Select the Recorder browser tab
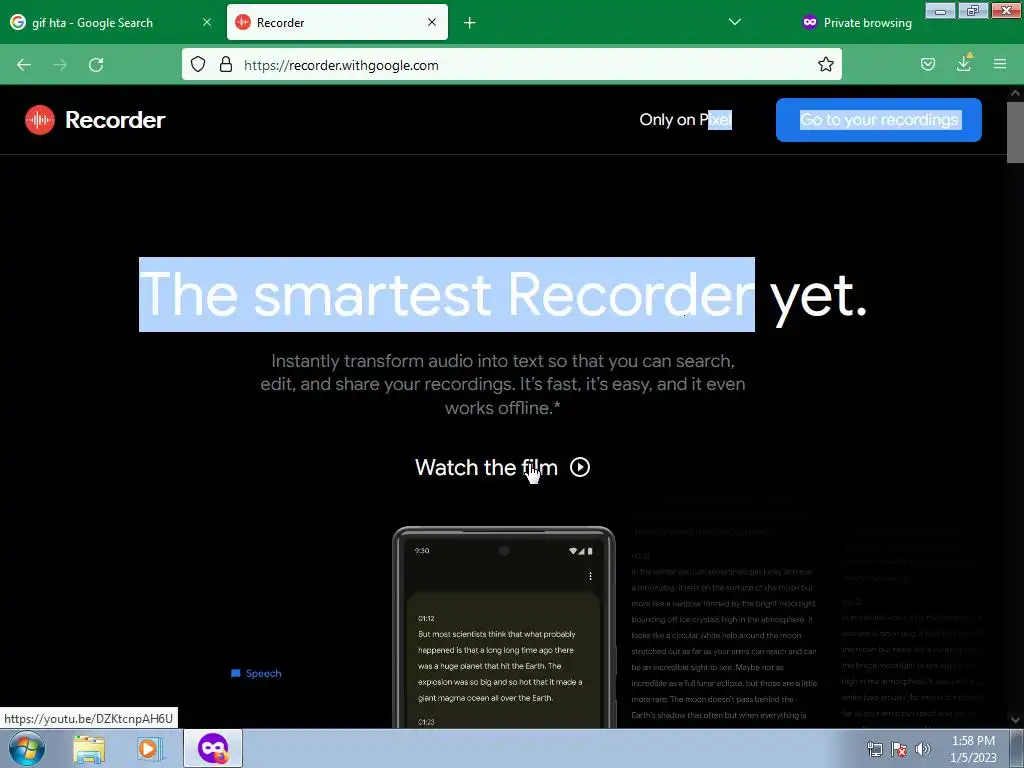The image size is (1024, 768). (337, 23)
